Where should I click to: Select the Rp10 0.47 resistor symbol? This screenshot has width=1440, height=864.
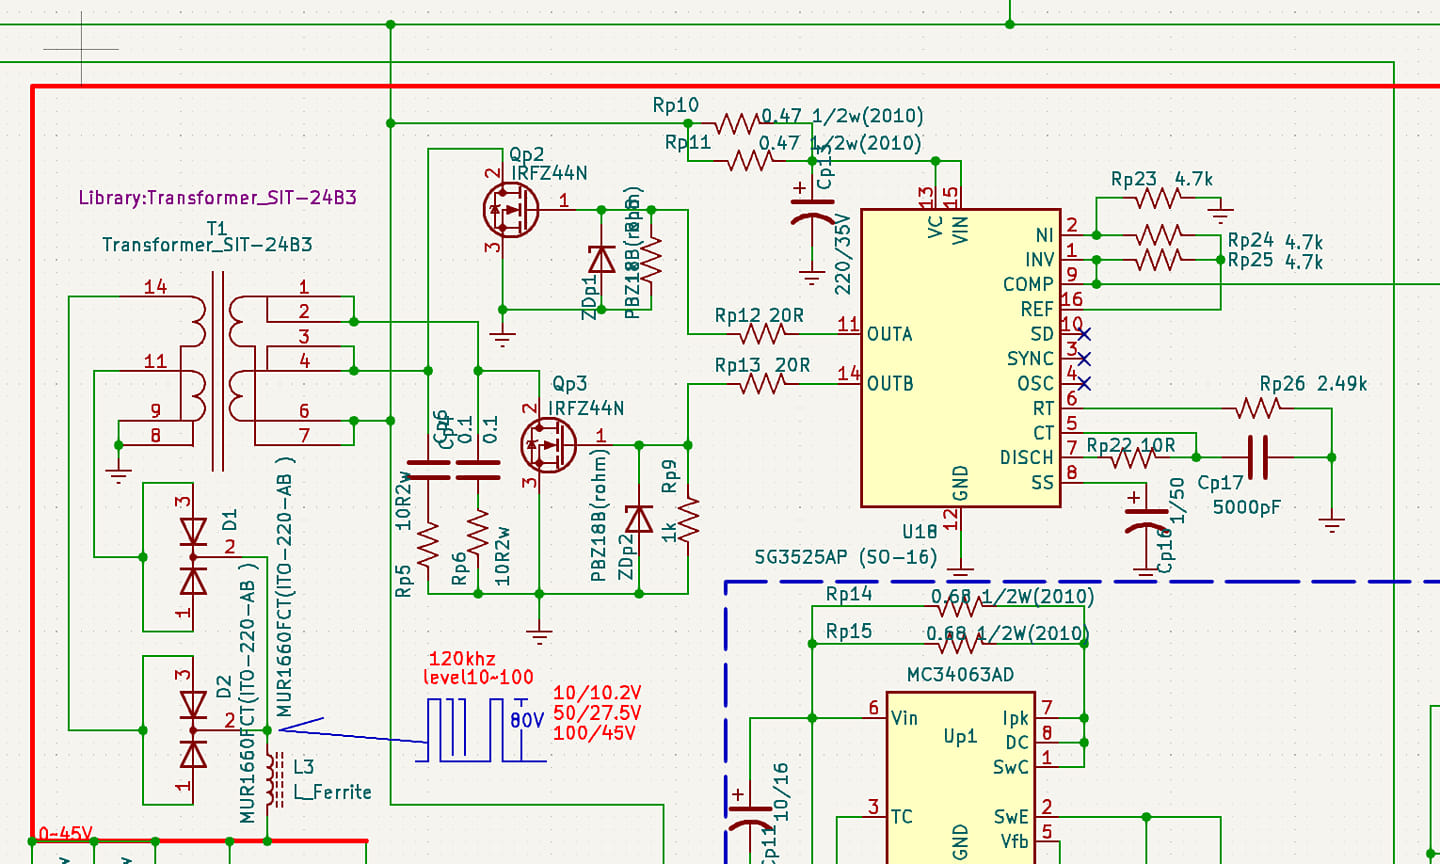point(739,124)
